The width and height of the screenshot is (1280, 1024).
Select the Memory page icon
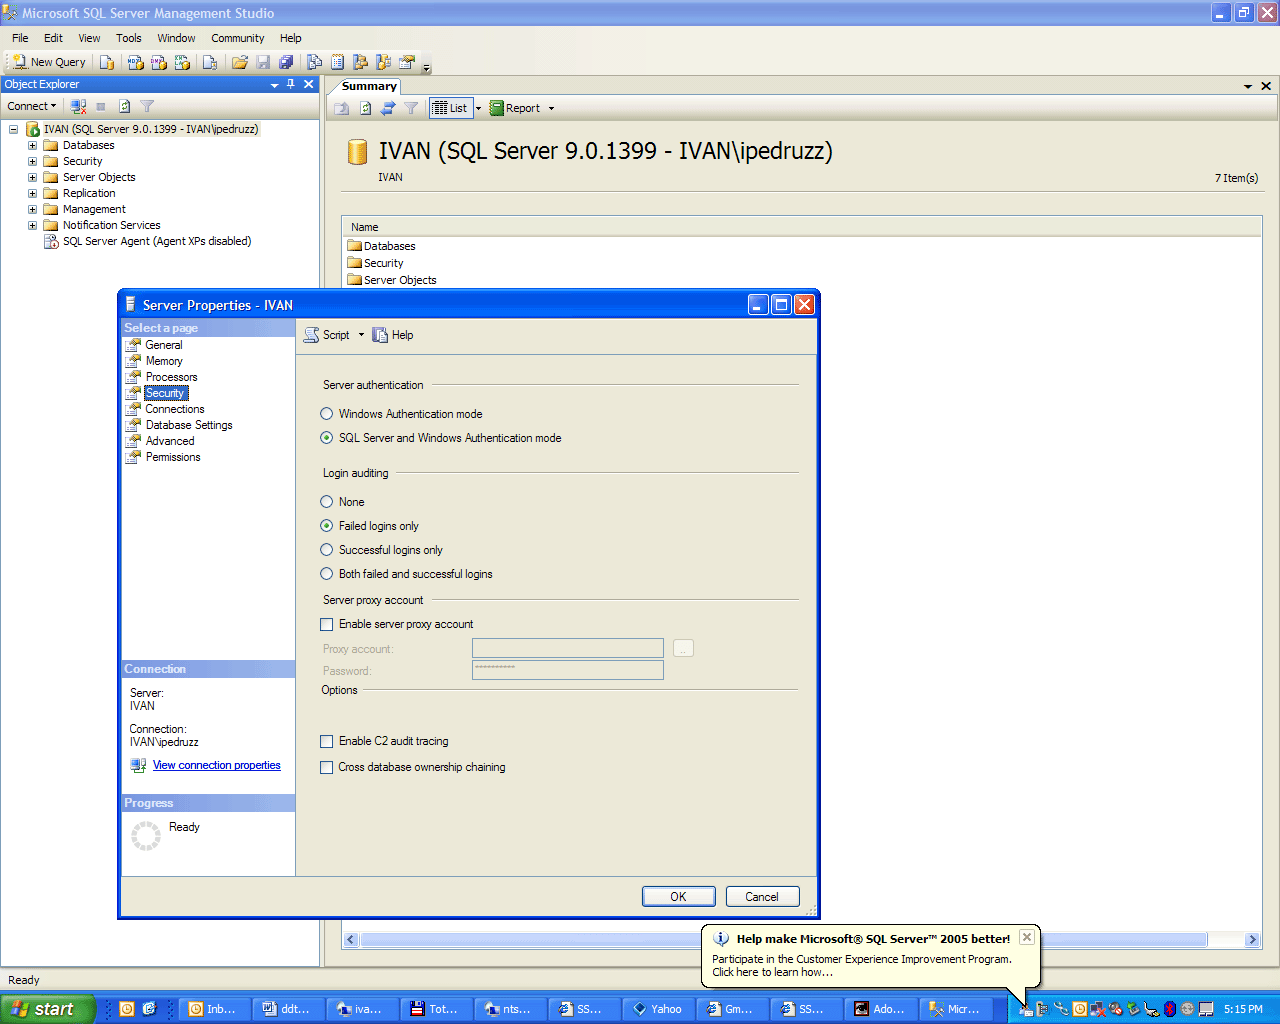click(x=133, y=361)
